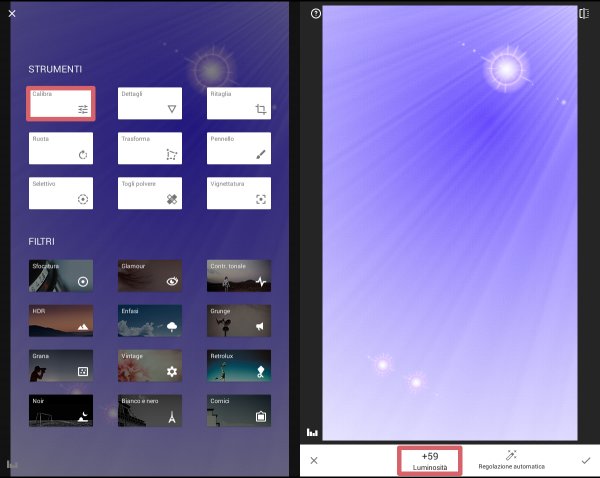Viewport: 600px width, 478px height.
Task: Open the Luminosità +59 parameter selector
Action: pos(430,460)
